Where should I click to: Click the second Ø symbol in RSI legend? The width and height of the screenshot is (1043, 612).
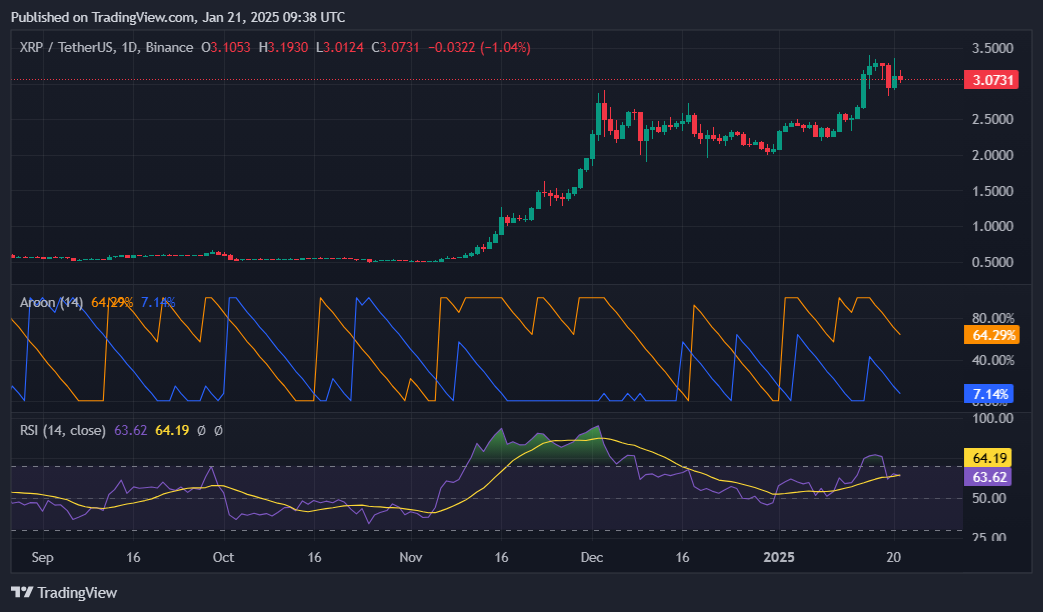[218, 429]
